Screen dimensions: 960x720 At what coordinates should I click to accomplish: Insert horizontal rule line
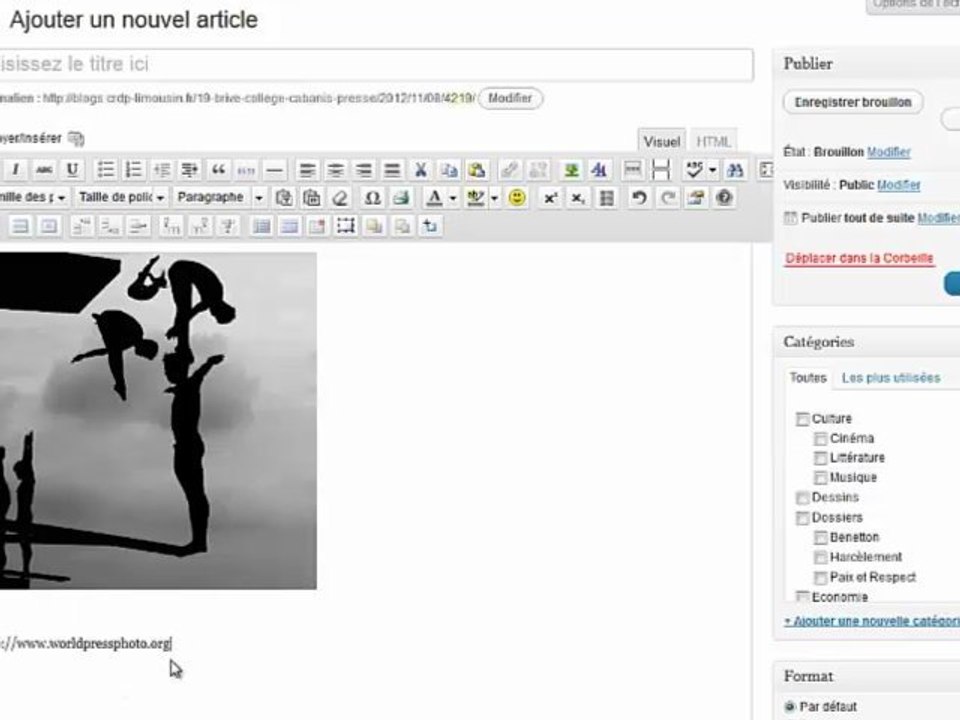tap(275, 170)
